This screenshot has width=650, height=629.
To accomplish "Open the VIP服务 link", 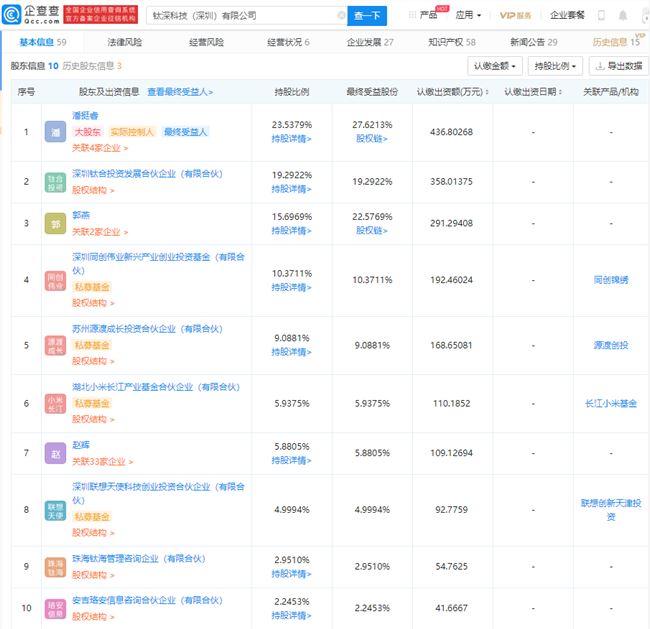I will [x=515, y=15].
